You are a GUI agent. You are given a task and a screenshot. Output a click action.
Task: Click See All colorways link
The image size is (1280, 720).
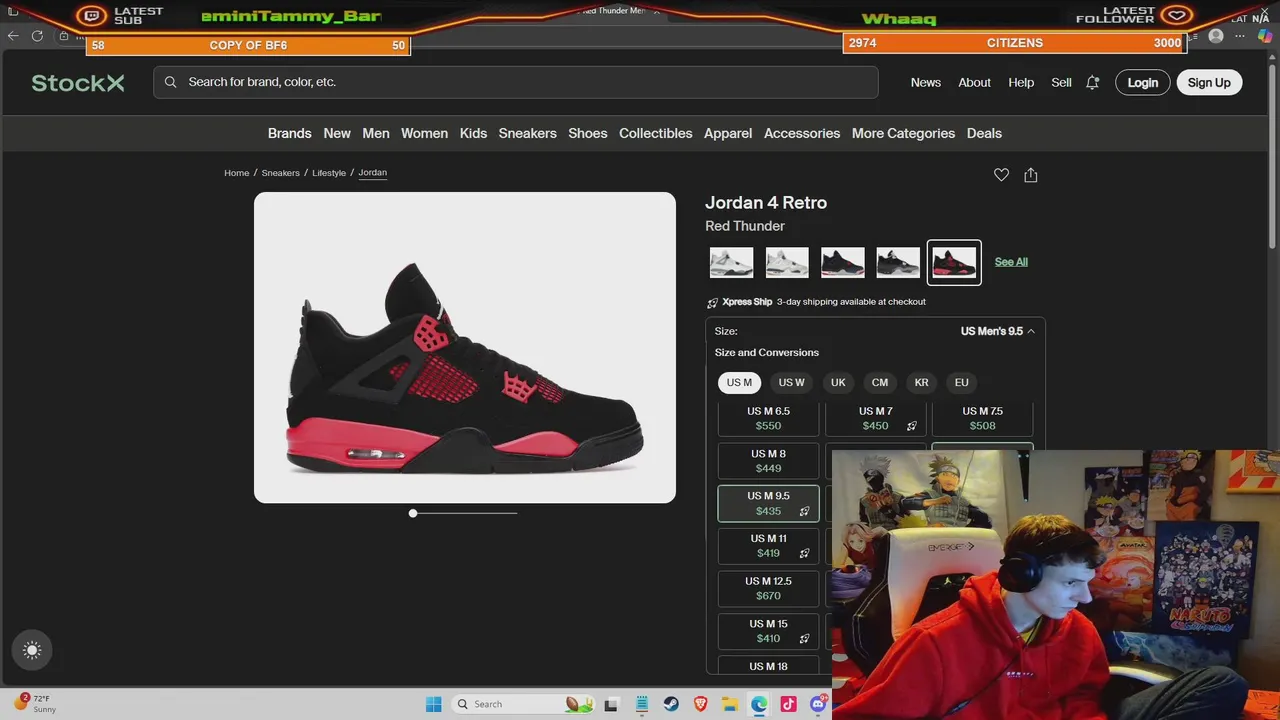pyautogui.click(x=1011, y=262)
